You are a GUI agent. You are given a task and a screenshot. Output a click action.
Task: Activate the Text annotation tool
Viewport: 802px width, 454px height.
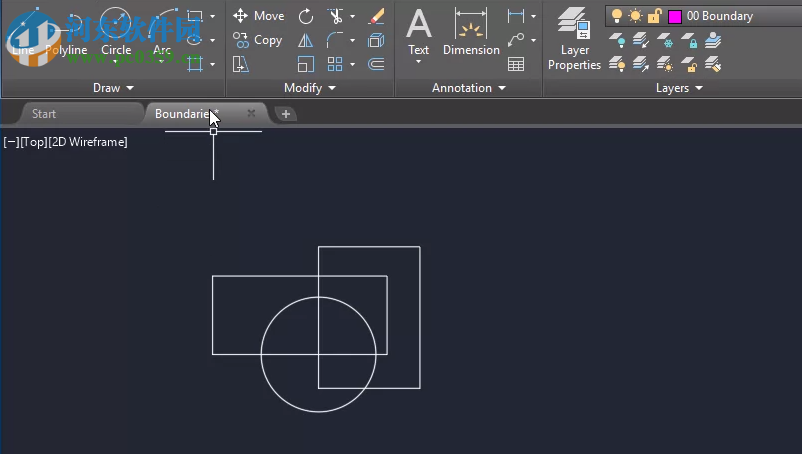[x=418, y=31]
